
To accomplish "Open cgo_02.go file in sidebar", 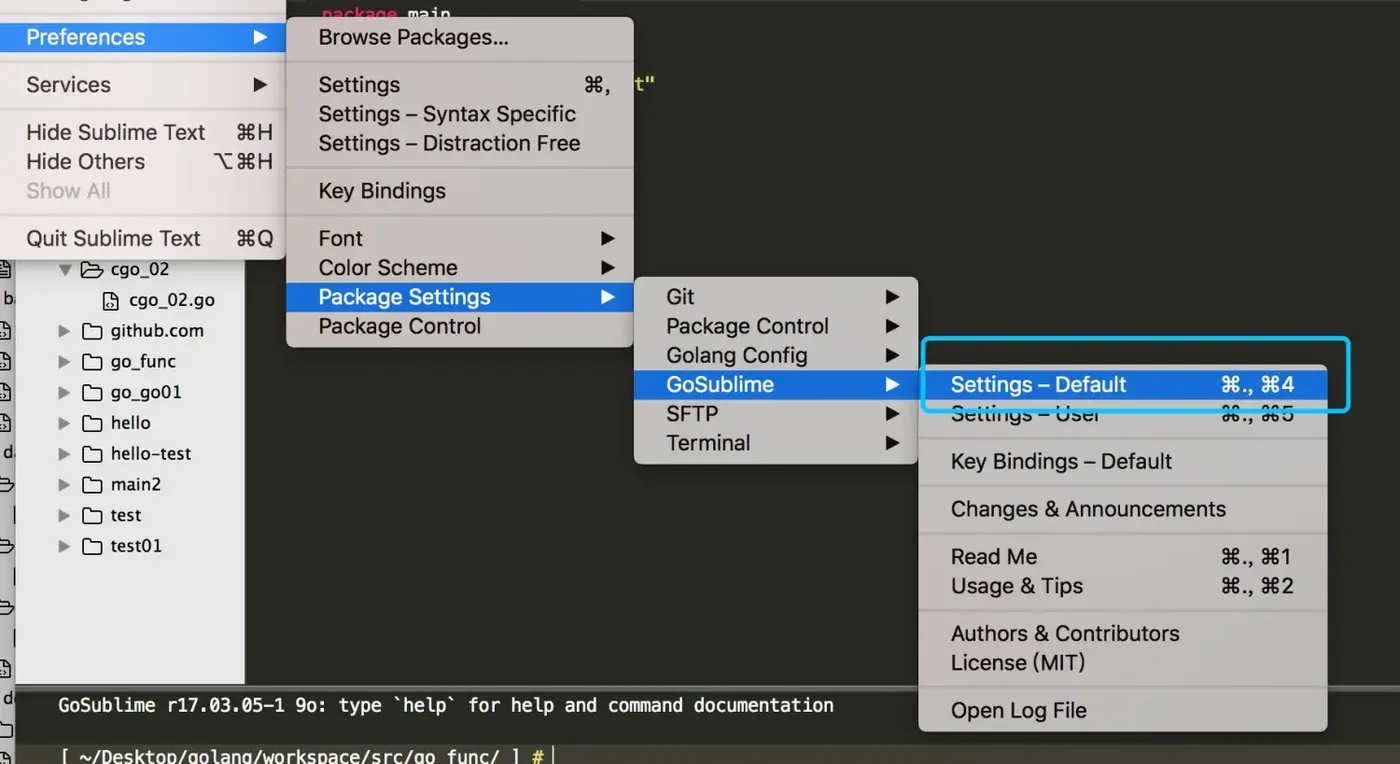I will [x=172, y=300].
